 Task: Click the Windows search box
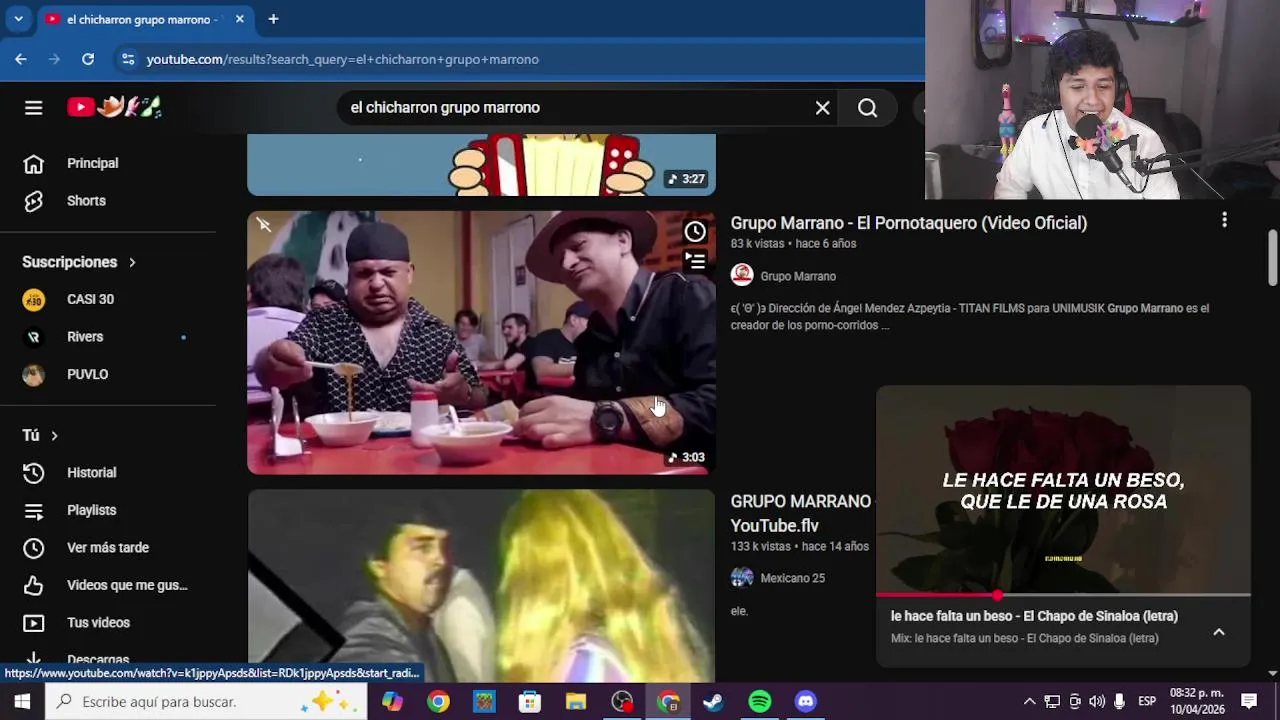208,702
